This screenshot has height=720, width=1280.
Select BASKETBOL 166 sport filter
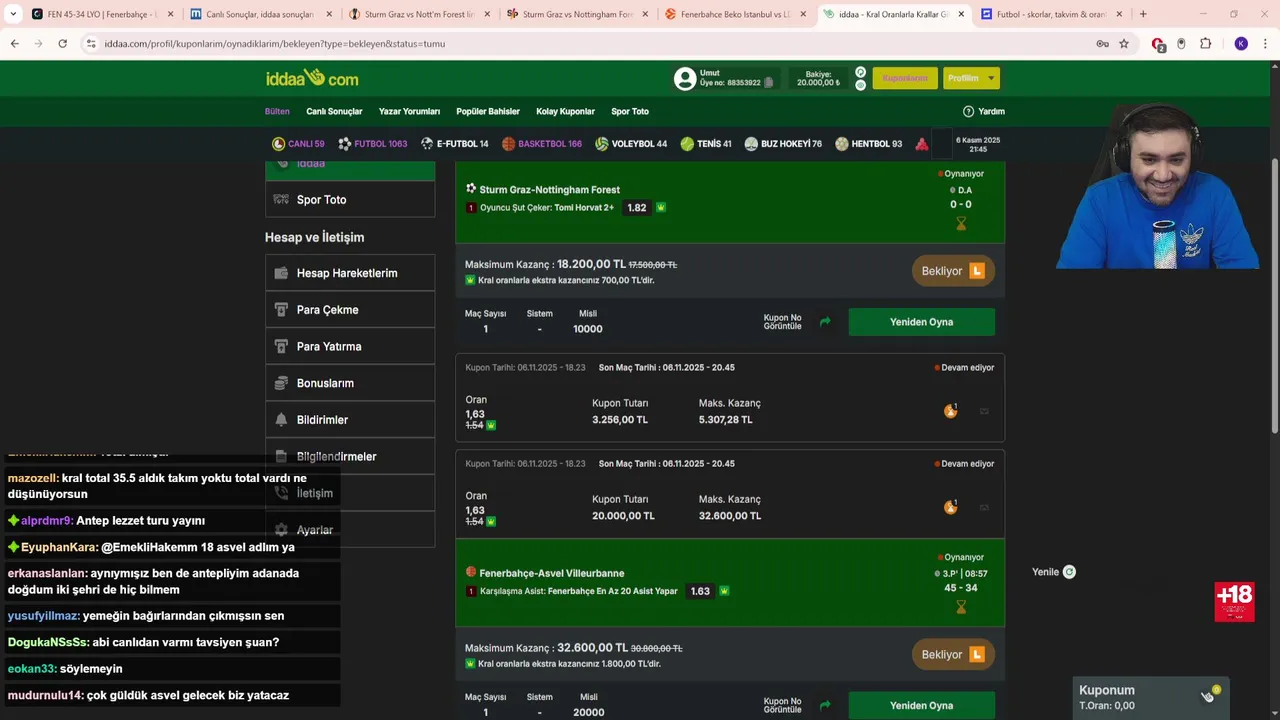click(541, 144)
